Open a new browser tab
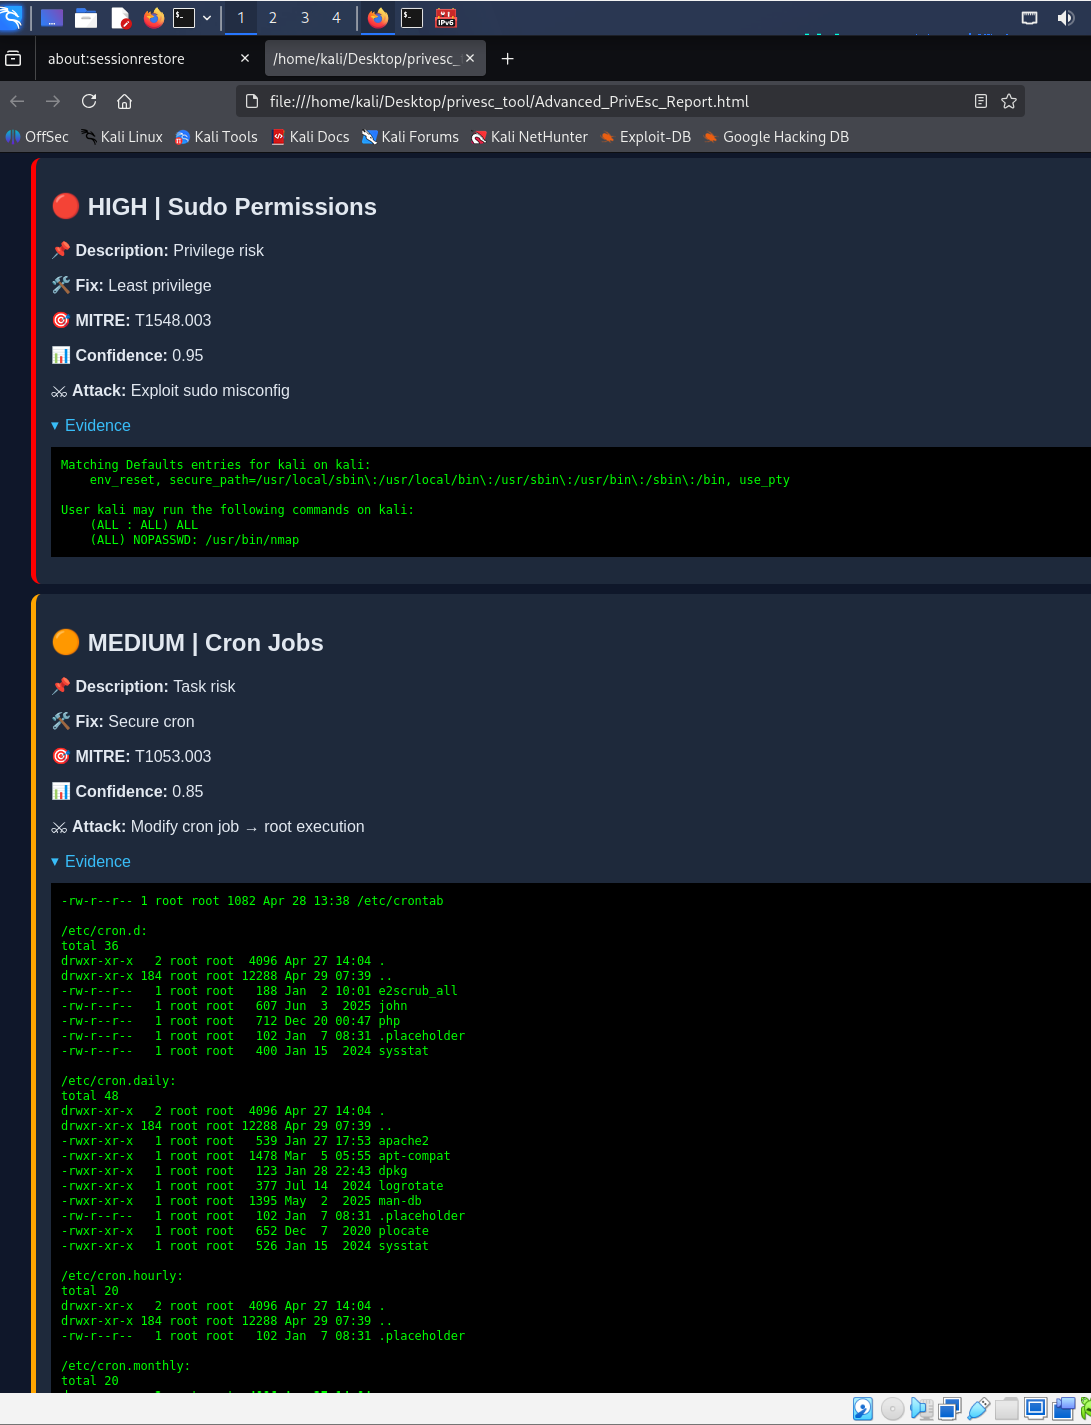This screenshot has width=1091, height=1425. 508,59
